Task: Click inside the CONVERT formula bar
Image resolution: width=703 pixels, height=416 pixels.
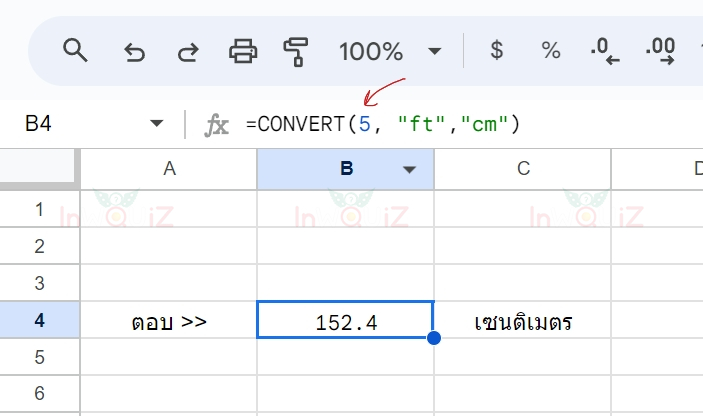Action: click(450, 124)
